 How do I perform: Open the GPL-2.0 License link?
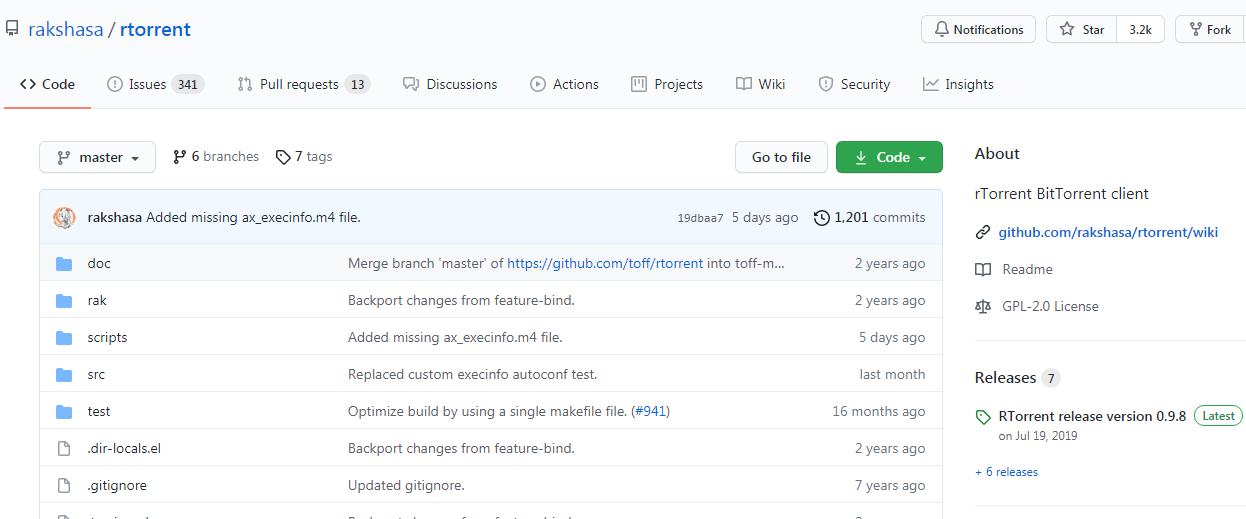click(1050, 306)
